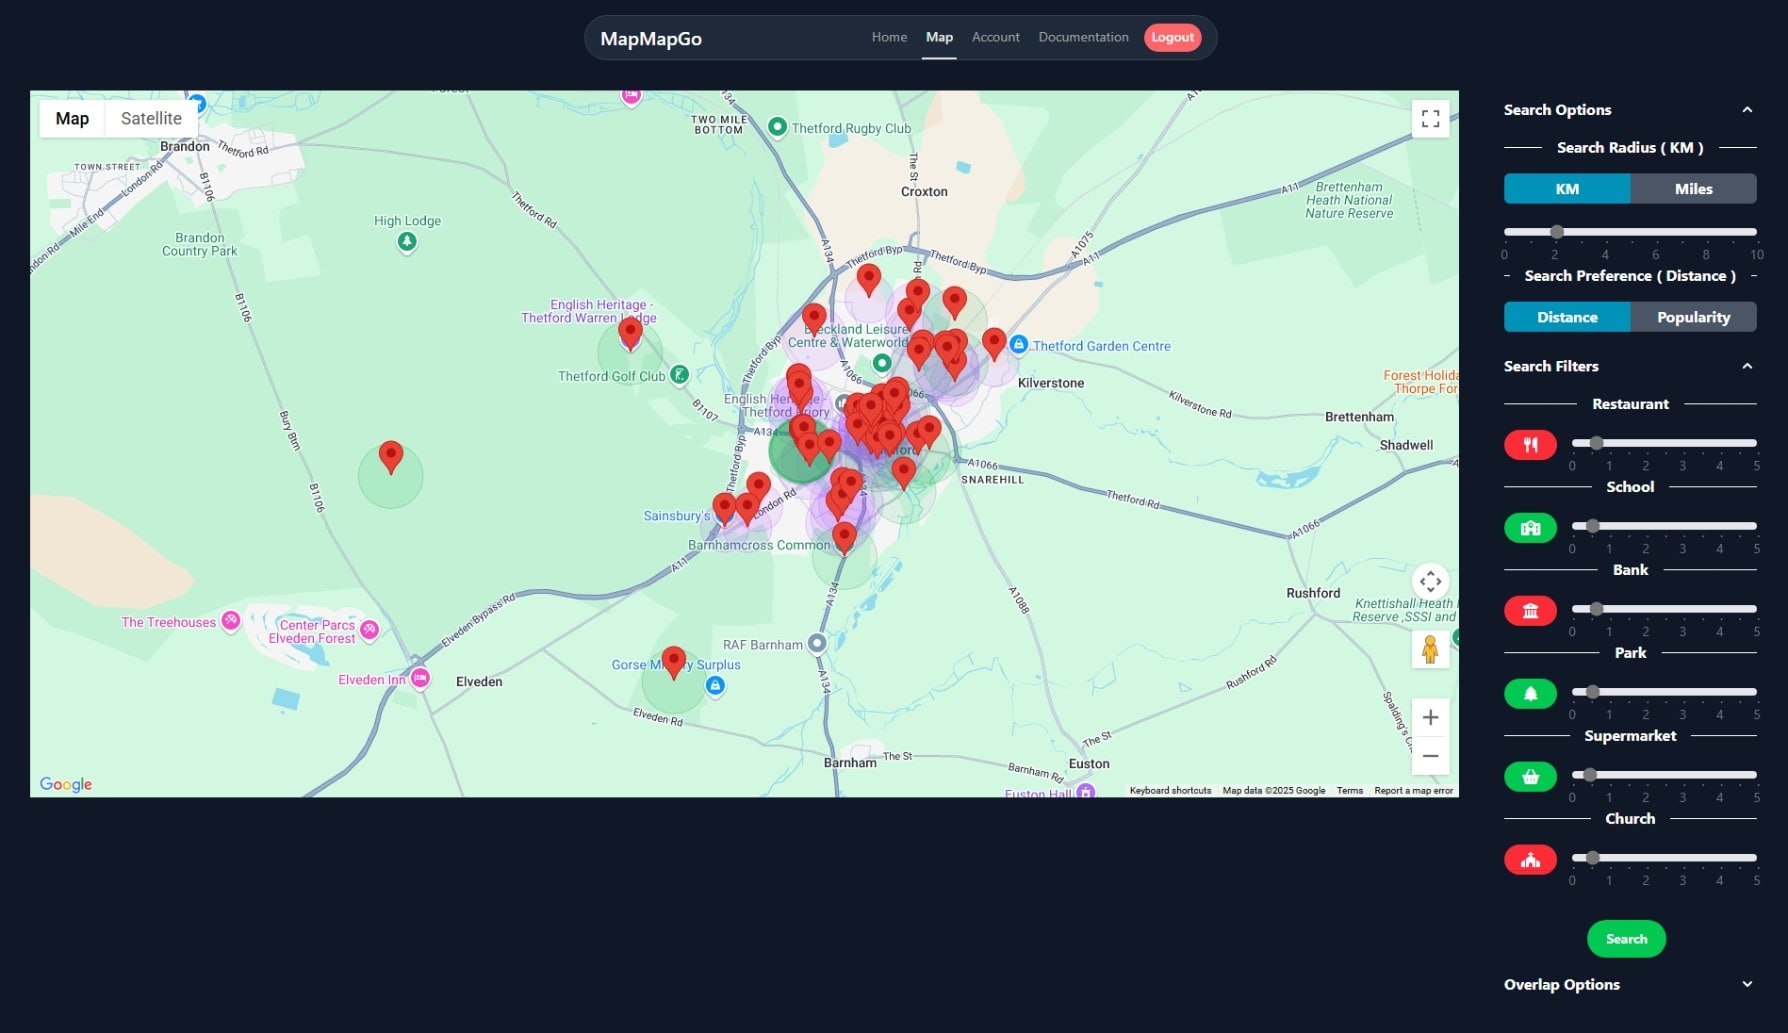The width and height of the screenshot is (1788, 1033).
Task: Click the RAF Barnham marker
Action: 817,643
